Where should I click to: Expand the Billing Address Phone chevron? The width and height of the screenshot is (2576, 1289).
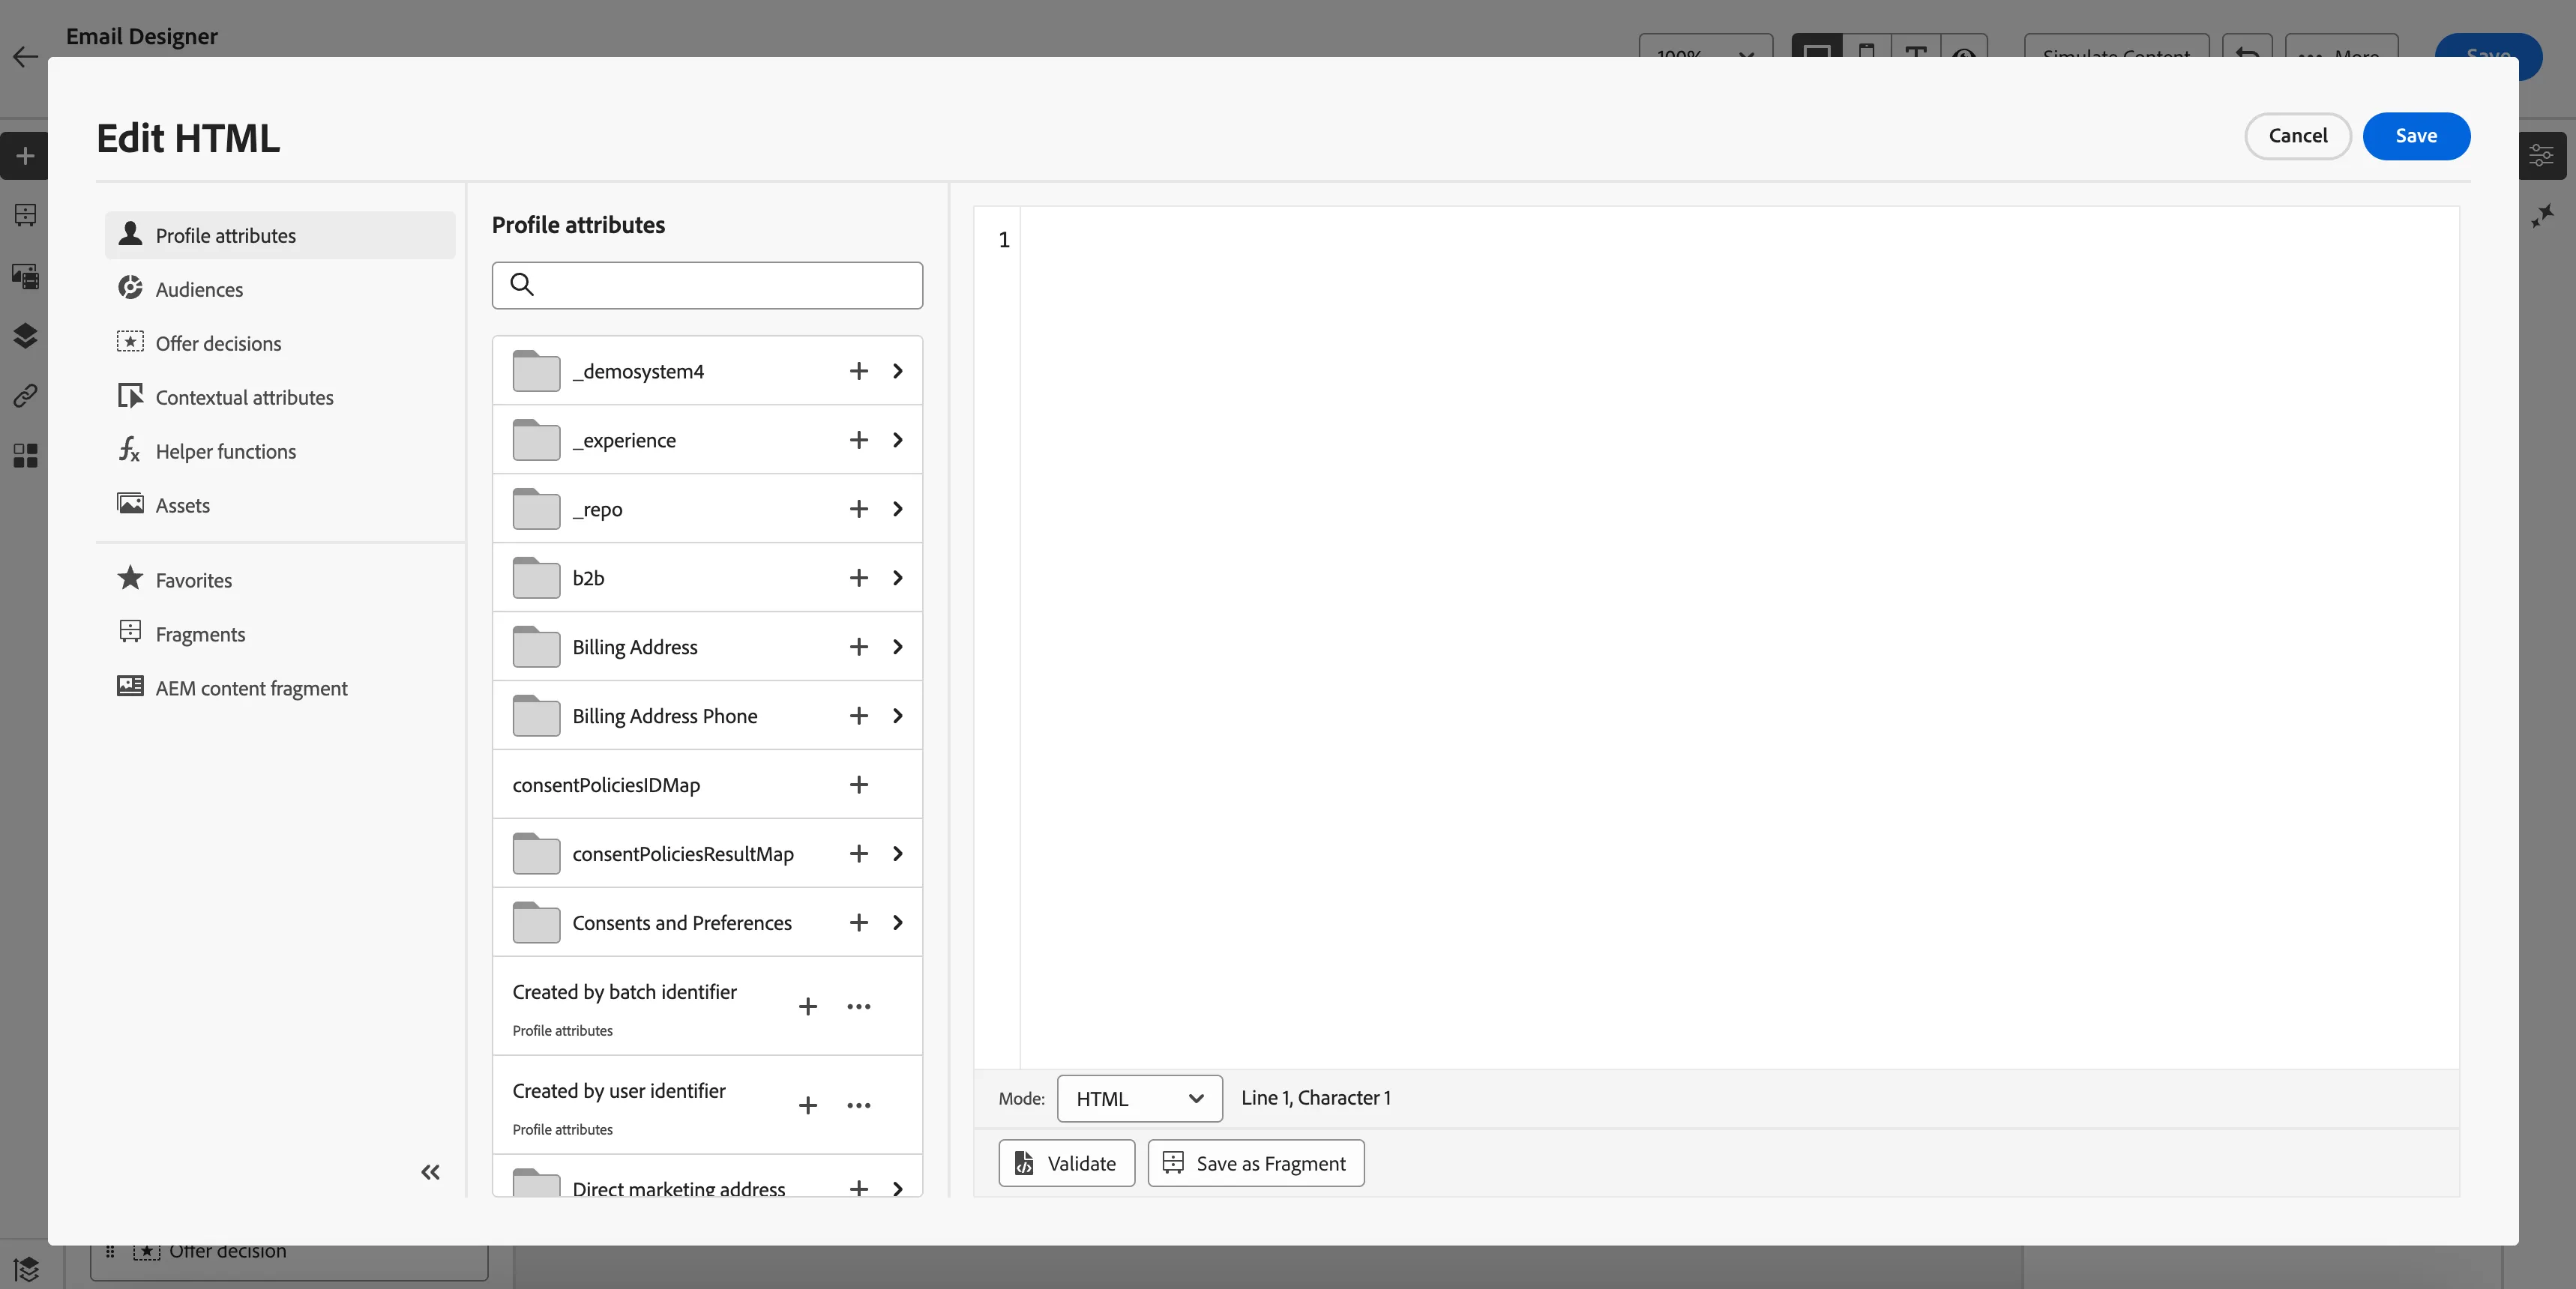(x=898, y=716)
